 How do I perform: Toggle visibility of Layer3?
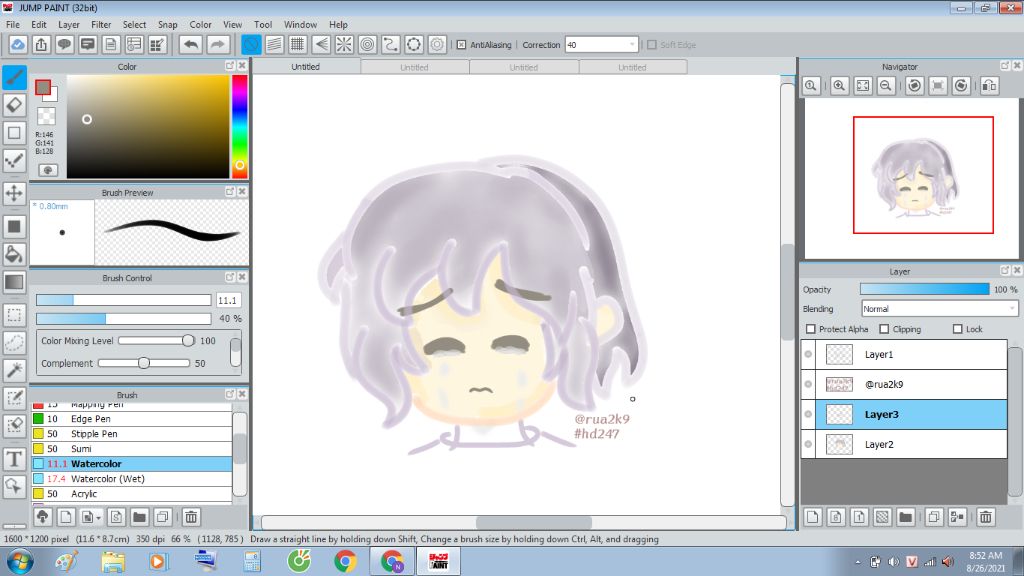tap(808, 414)
